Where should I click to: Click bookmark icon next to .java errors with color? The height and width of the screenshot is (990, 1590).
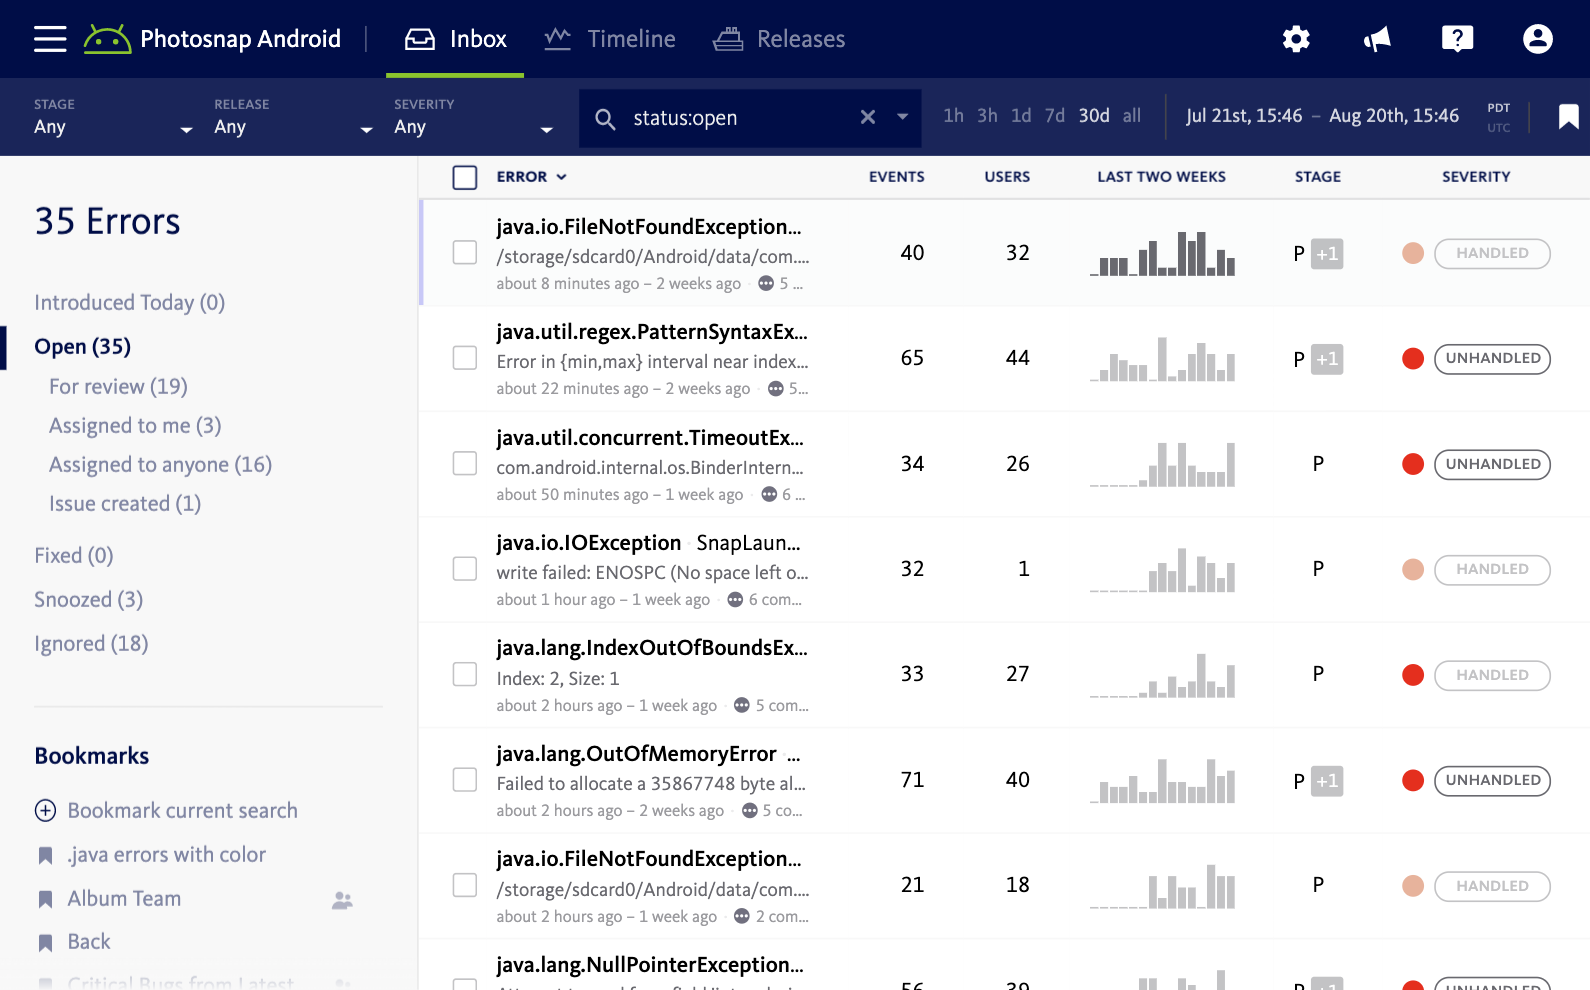(x=45, y=855)
